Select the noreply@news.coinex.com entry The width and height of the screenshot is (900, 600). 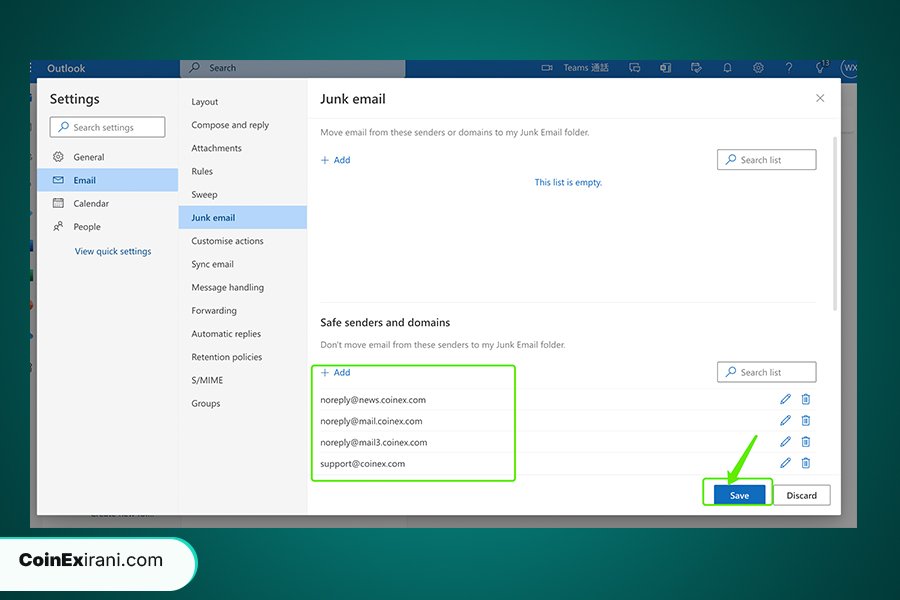click(373, 400)
